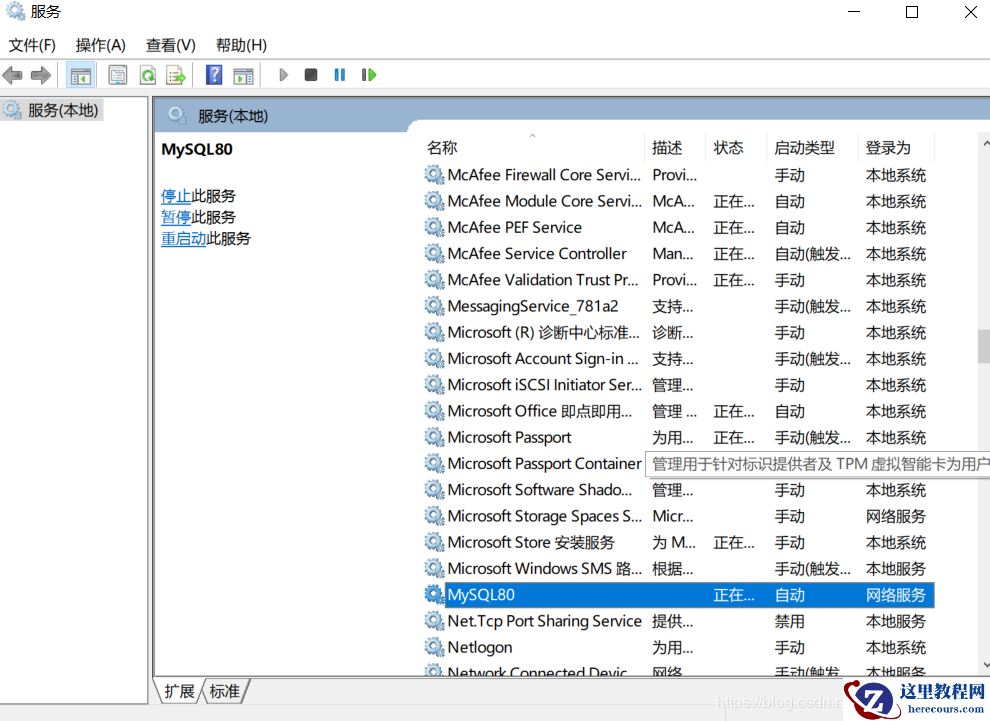Click gear icon beside Microsoft Passport
This screenshot has height=721, width=990.
(434, 437)
